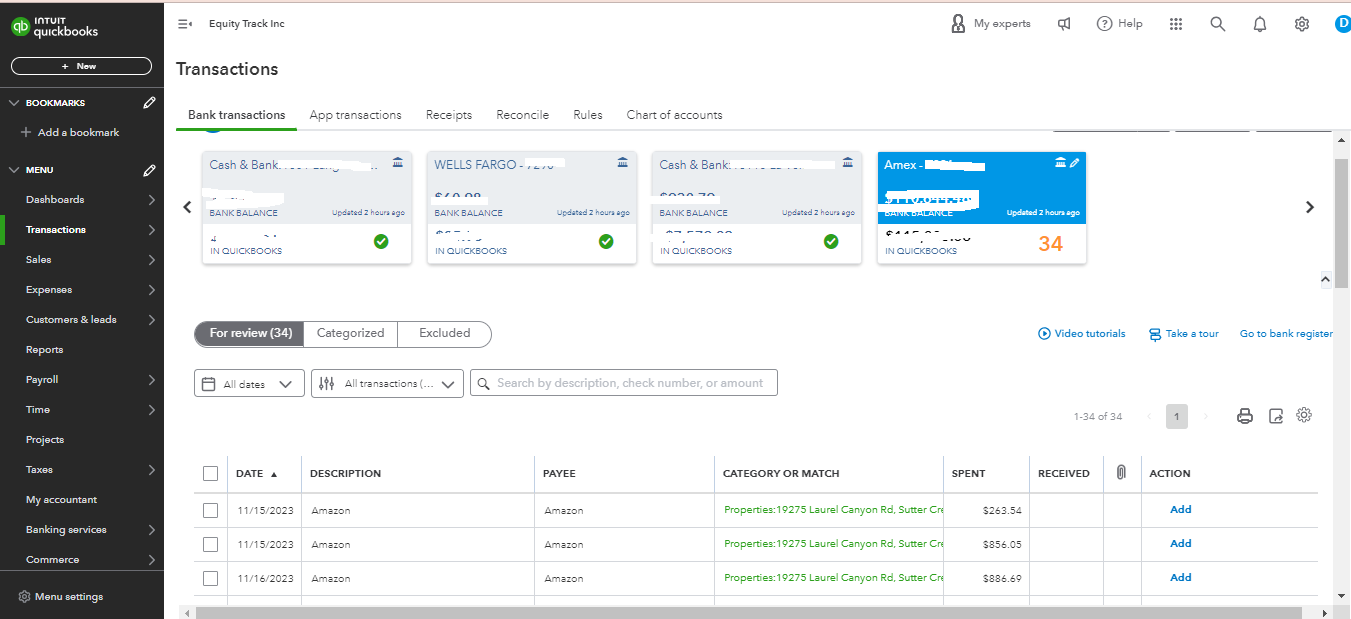Open the user profile avatar

[1342, 24]
